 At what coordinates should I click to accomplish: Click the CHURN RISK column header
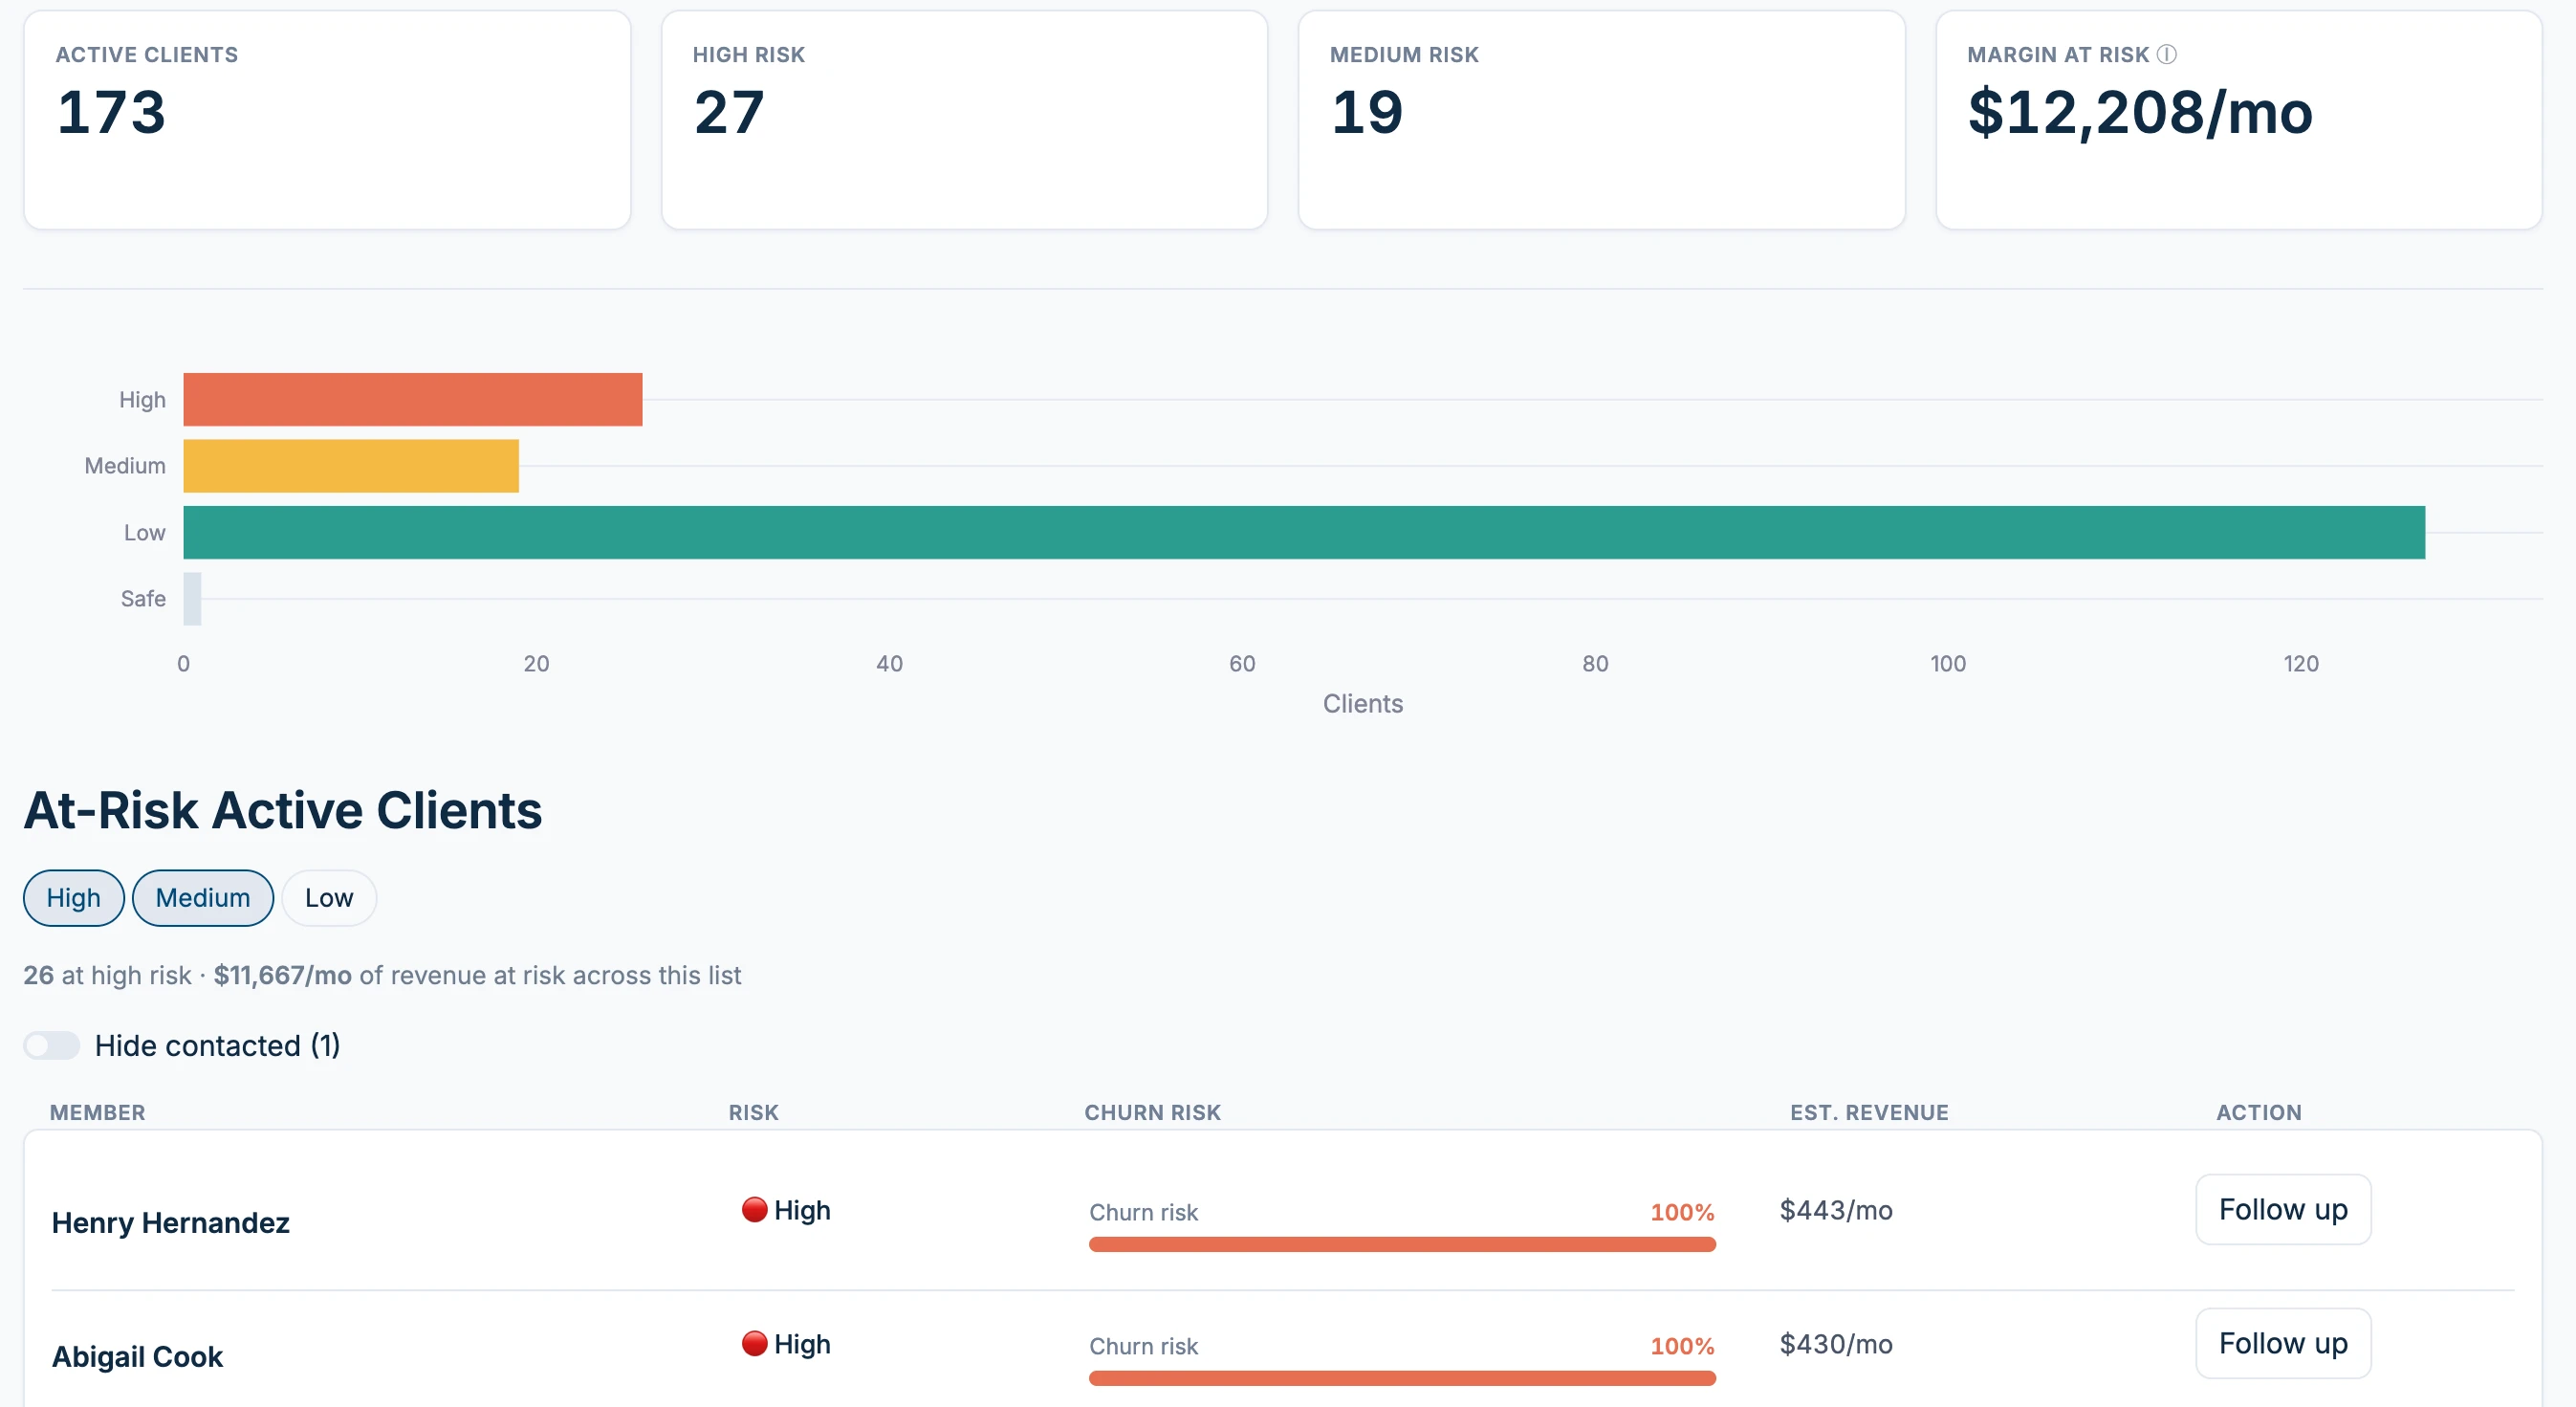1152,1112
